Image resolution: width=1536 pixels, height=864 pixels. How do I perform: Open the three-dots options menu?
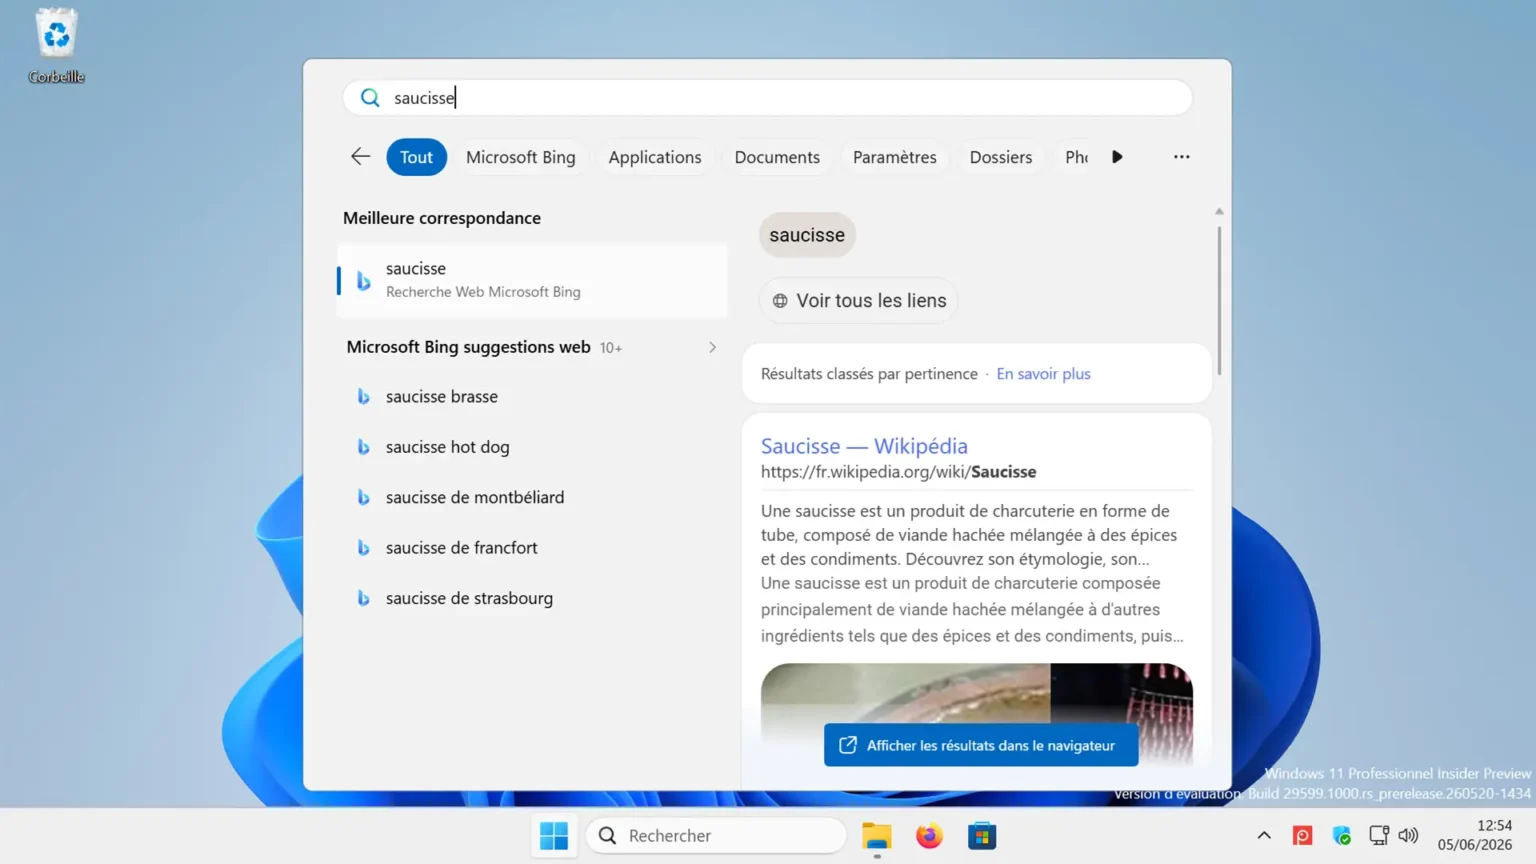point(1181,157)
